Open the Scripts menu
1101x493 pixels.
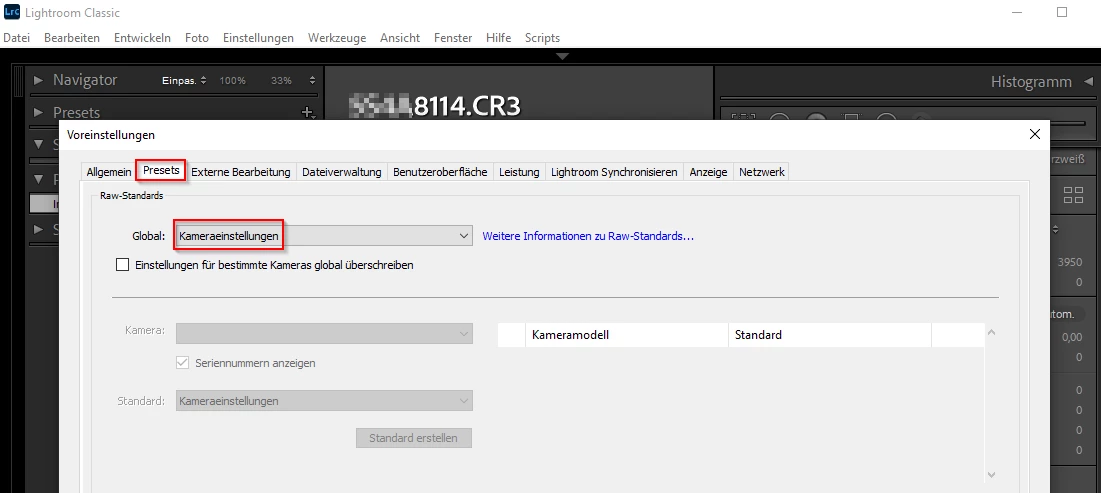click(543, 38)
